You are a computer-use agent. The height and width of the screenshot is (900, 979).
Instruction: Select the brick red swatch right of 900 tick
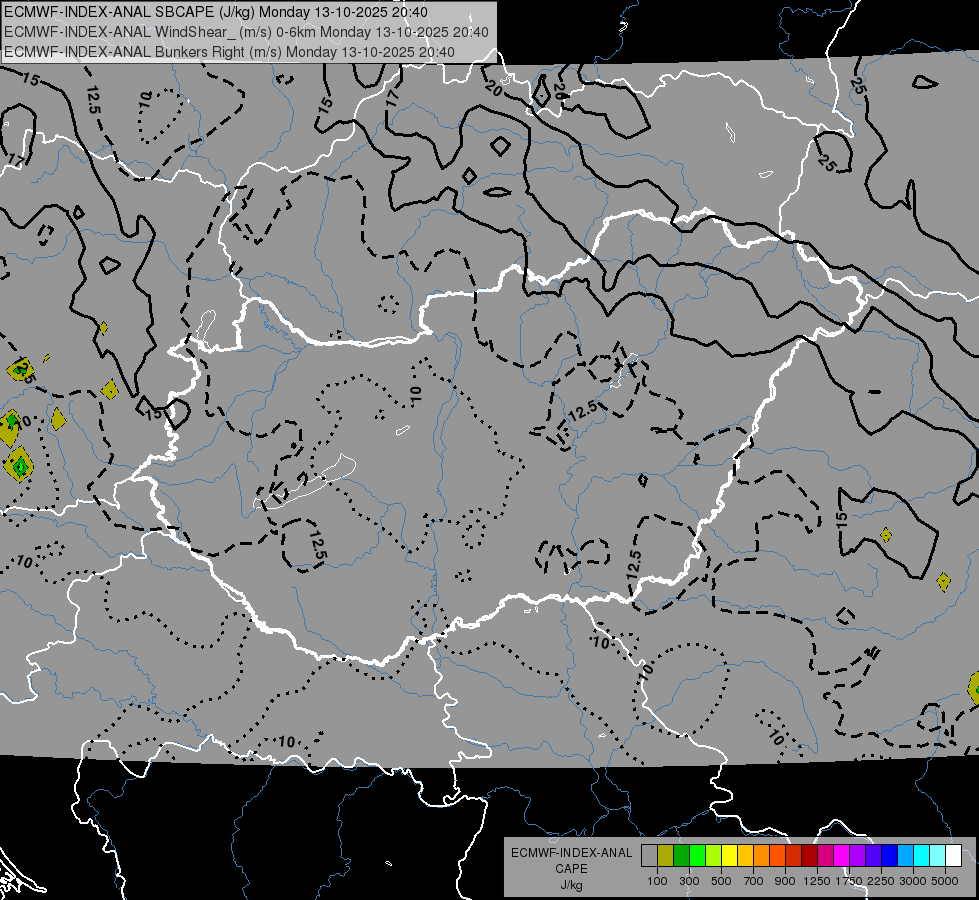click(794, 856)
